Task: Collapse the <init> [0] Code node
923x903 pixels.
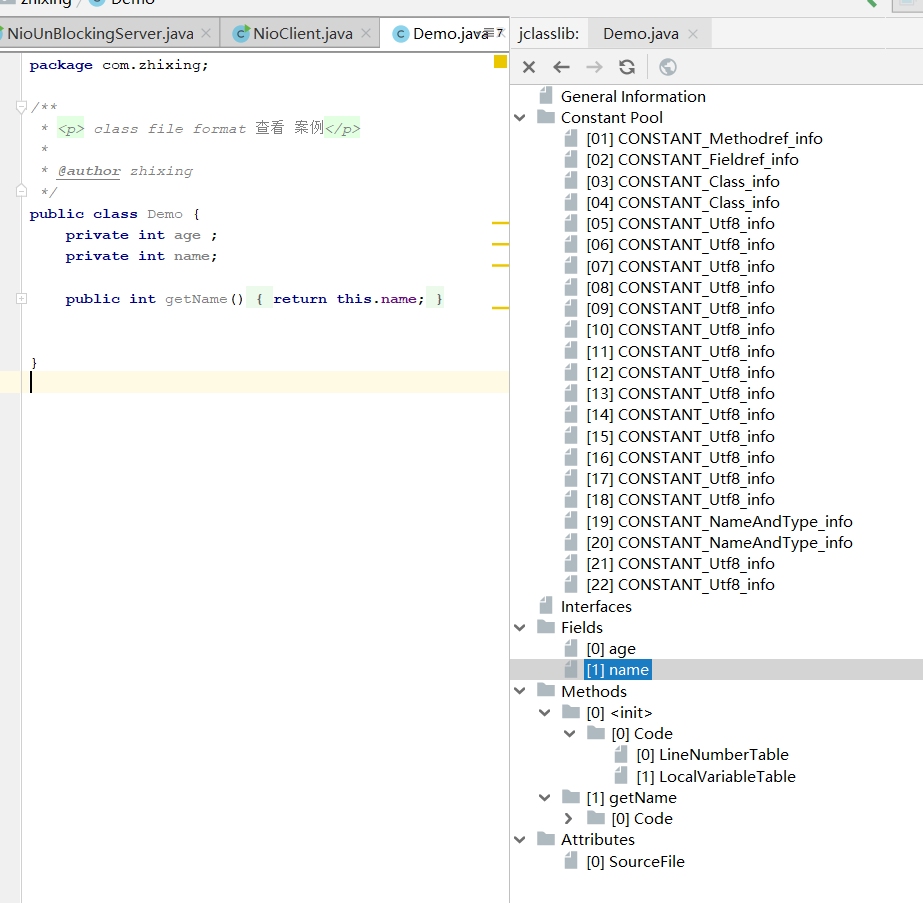Action: [x=569, y=734]
